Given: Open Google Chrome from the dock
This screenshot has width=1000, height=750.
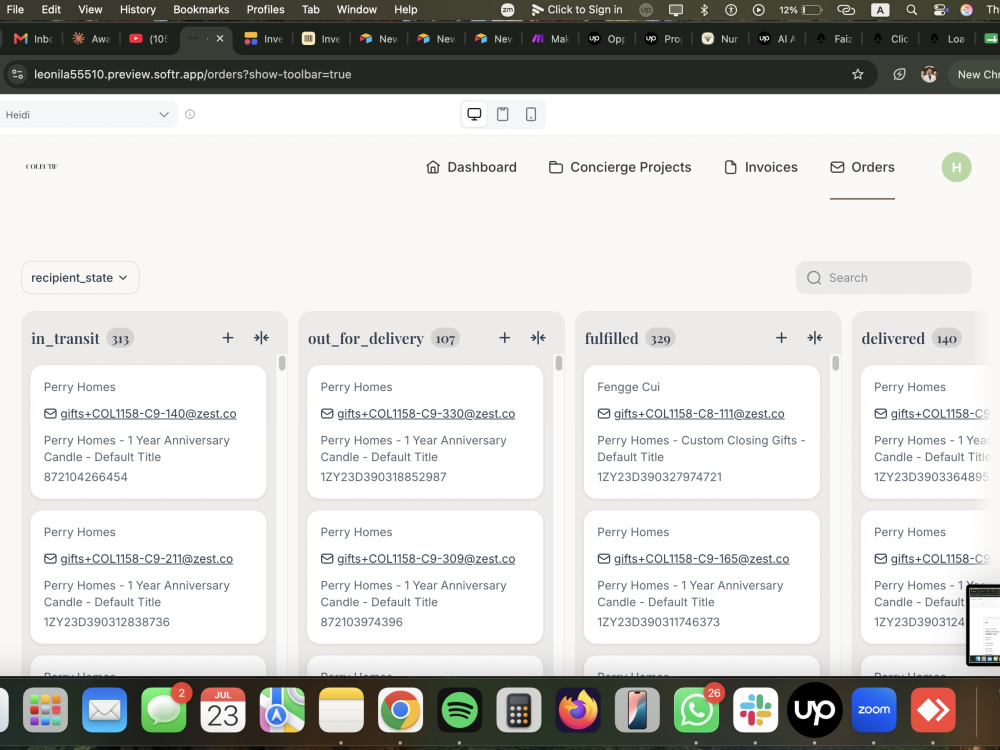Looking at the screenshot, I should pyautogui.click(x=400, y=710).
